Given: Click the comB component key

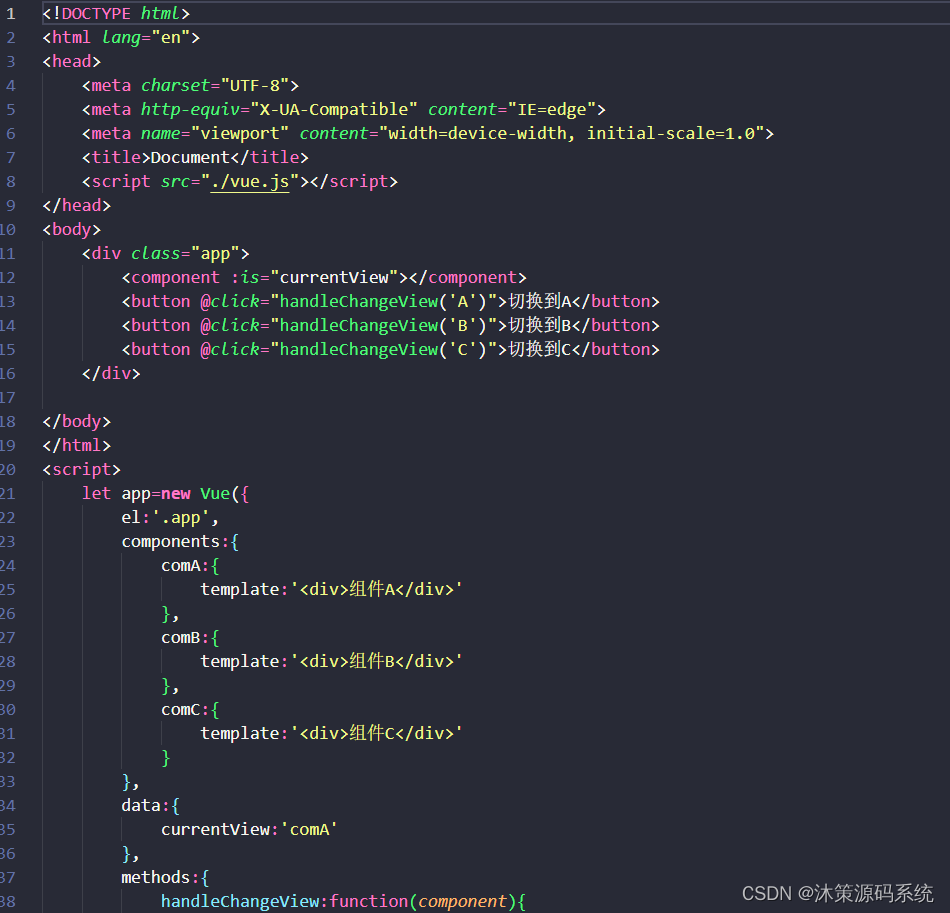Looking at the screenshot, I should 181,637.
